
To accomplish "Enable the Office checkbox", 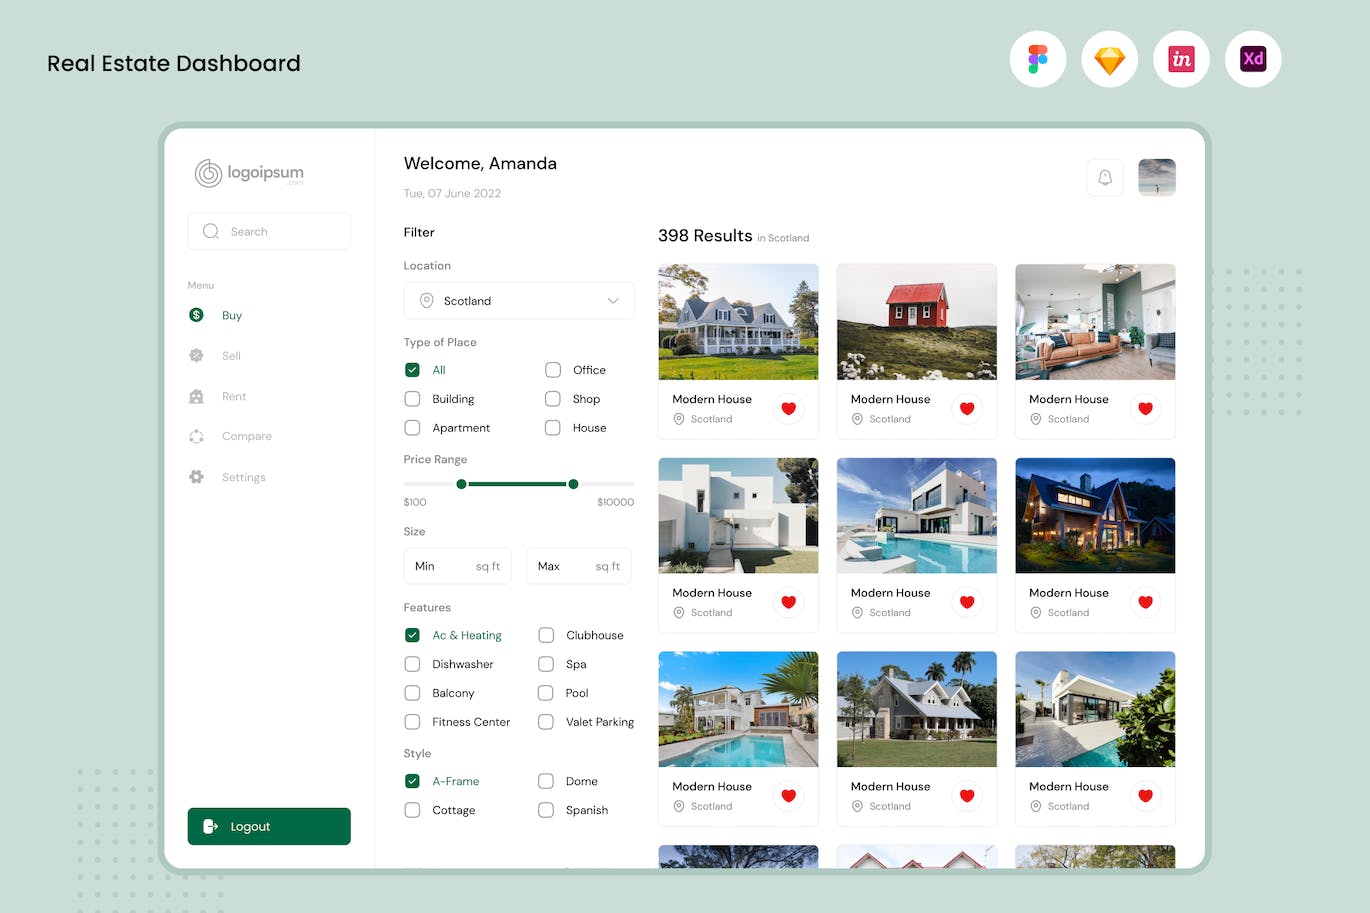I will tap(552, 370).
